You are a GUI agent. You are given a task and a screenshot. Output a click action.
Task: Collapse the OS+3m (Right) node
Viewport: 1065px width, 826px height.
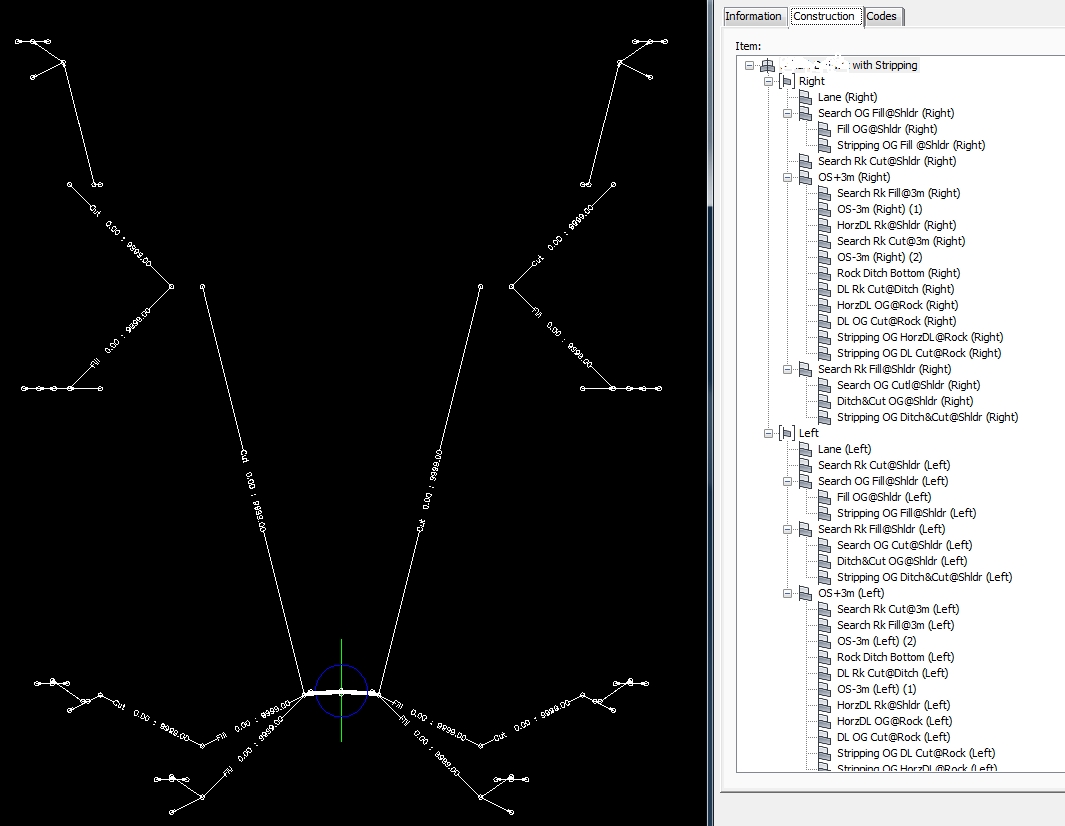[788, 176]
